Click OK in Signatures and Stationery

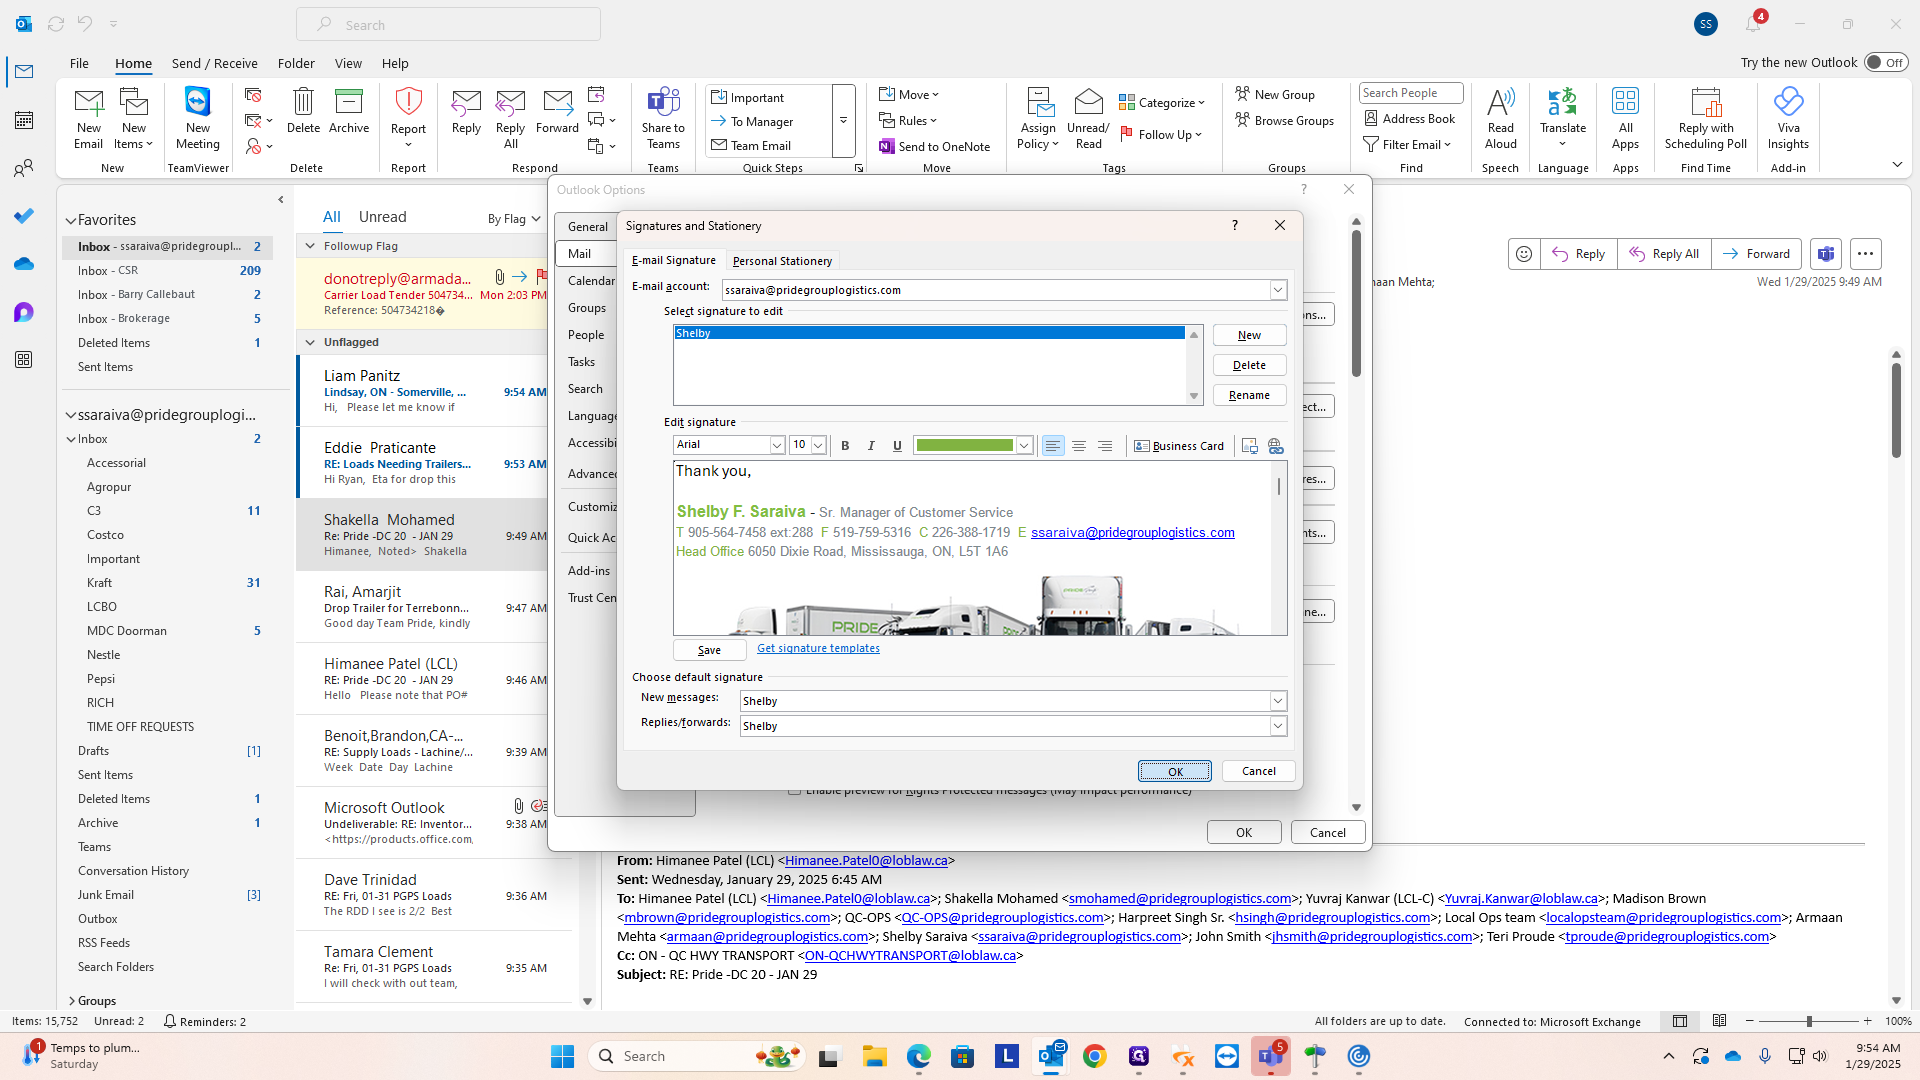point(1175,771)
